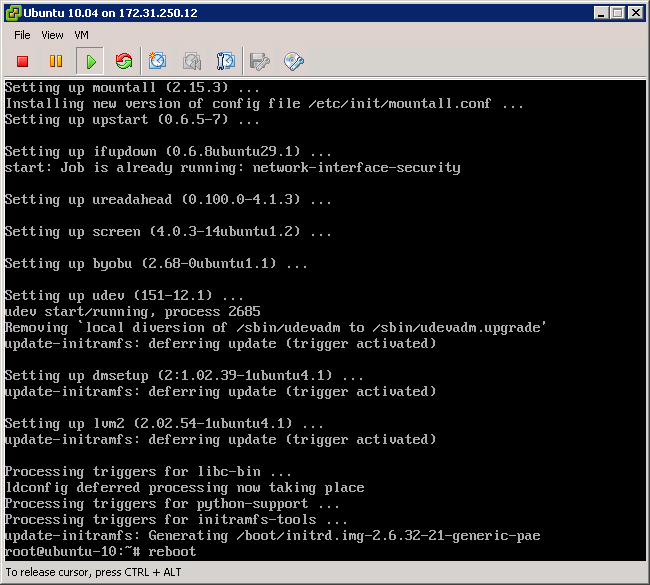The width and height of the screenshot is (650, 585).
Task: Click the floppy device connect icon
Action: tap(260, 61)
